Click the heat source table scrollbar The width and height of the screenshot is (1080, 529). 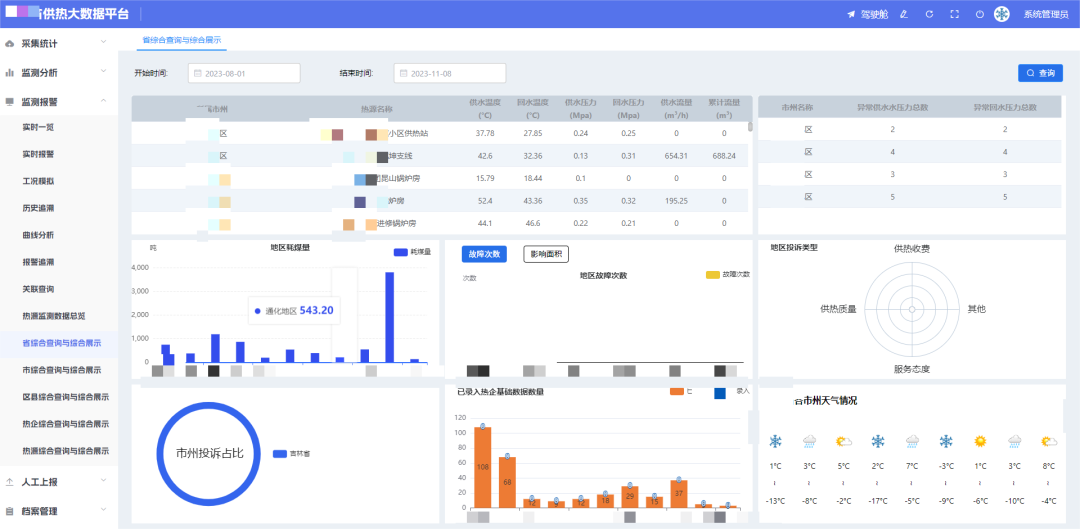coord(750,126)
